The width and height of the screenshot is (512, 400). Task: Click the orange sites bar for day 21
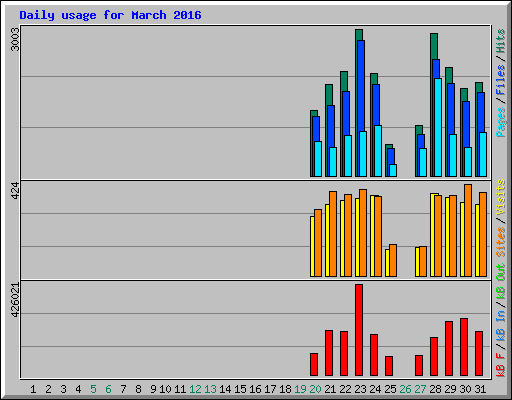click(x=333, y=234)
